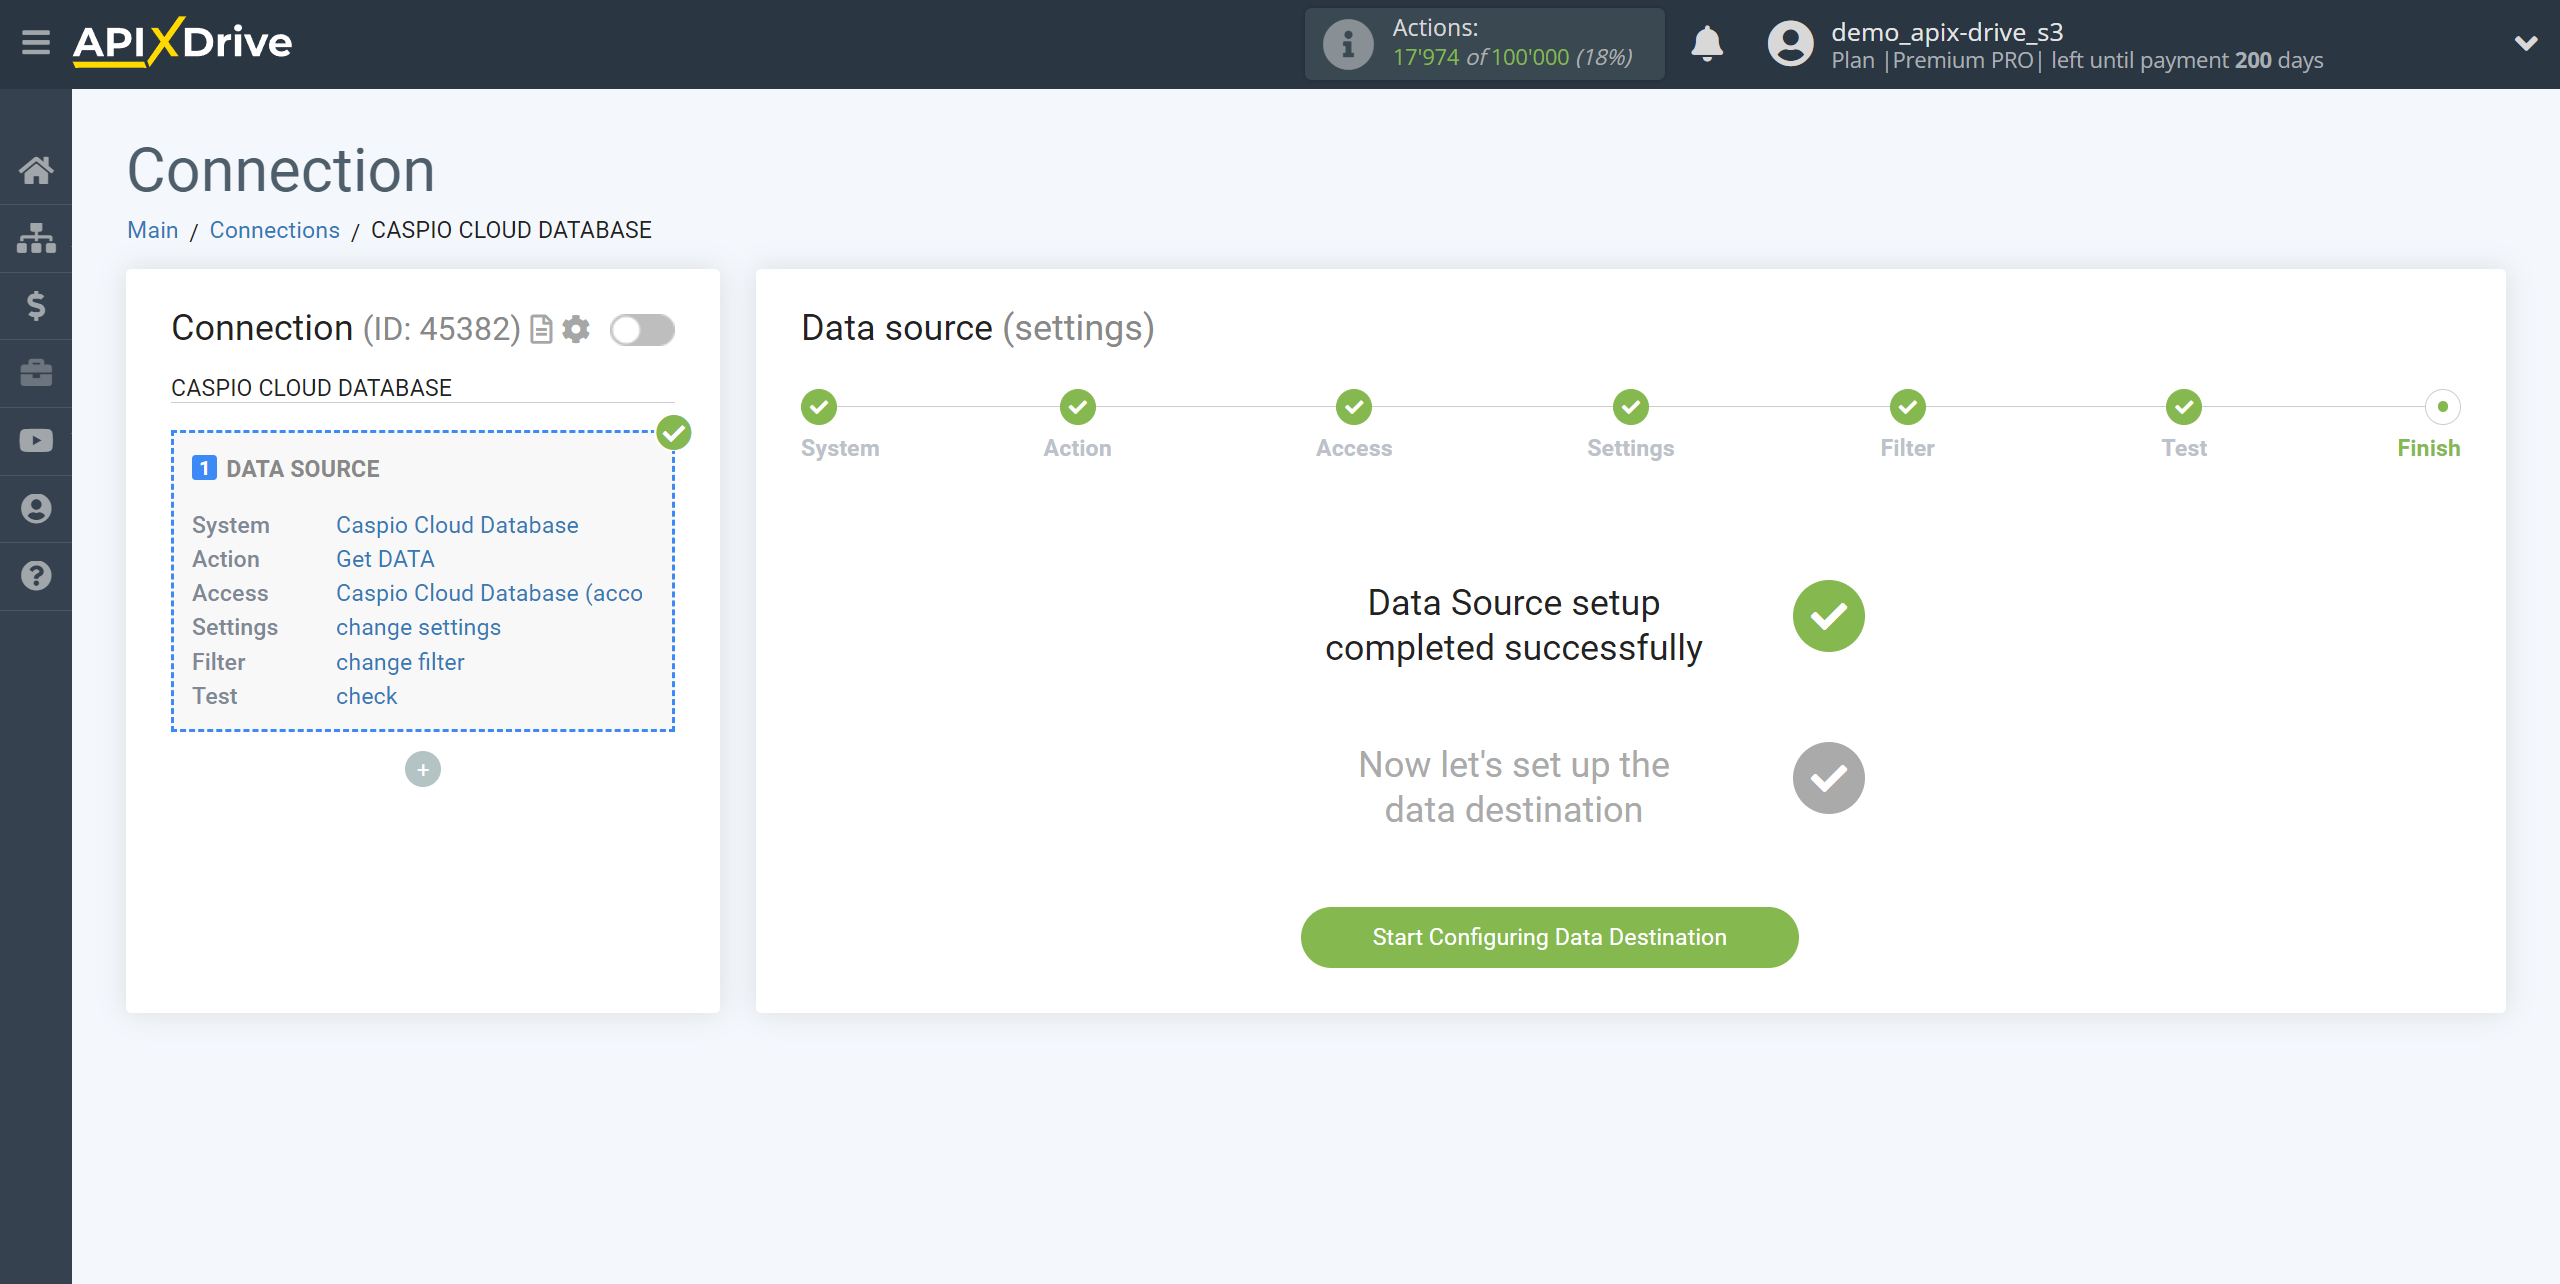
Task: Open the Main breadcrumb link
Action: click(x=152, y=231)
